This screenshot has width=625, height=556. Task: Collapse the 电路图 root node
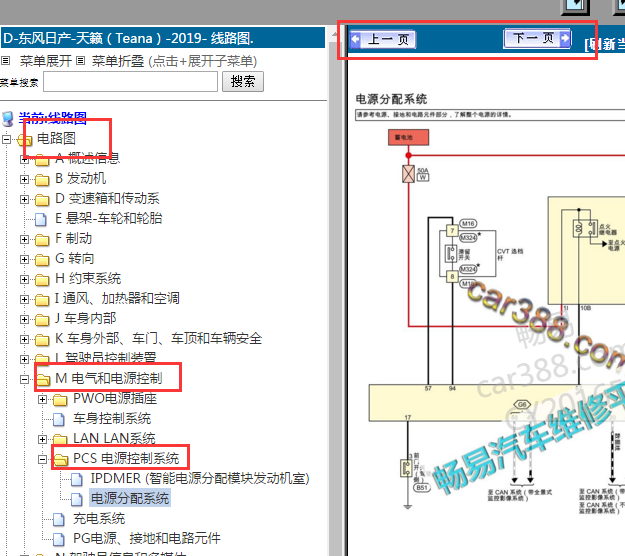(x=6, y=139)
